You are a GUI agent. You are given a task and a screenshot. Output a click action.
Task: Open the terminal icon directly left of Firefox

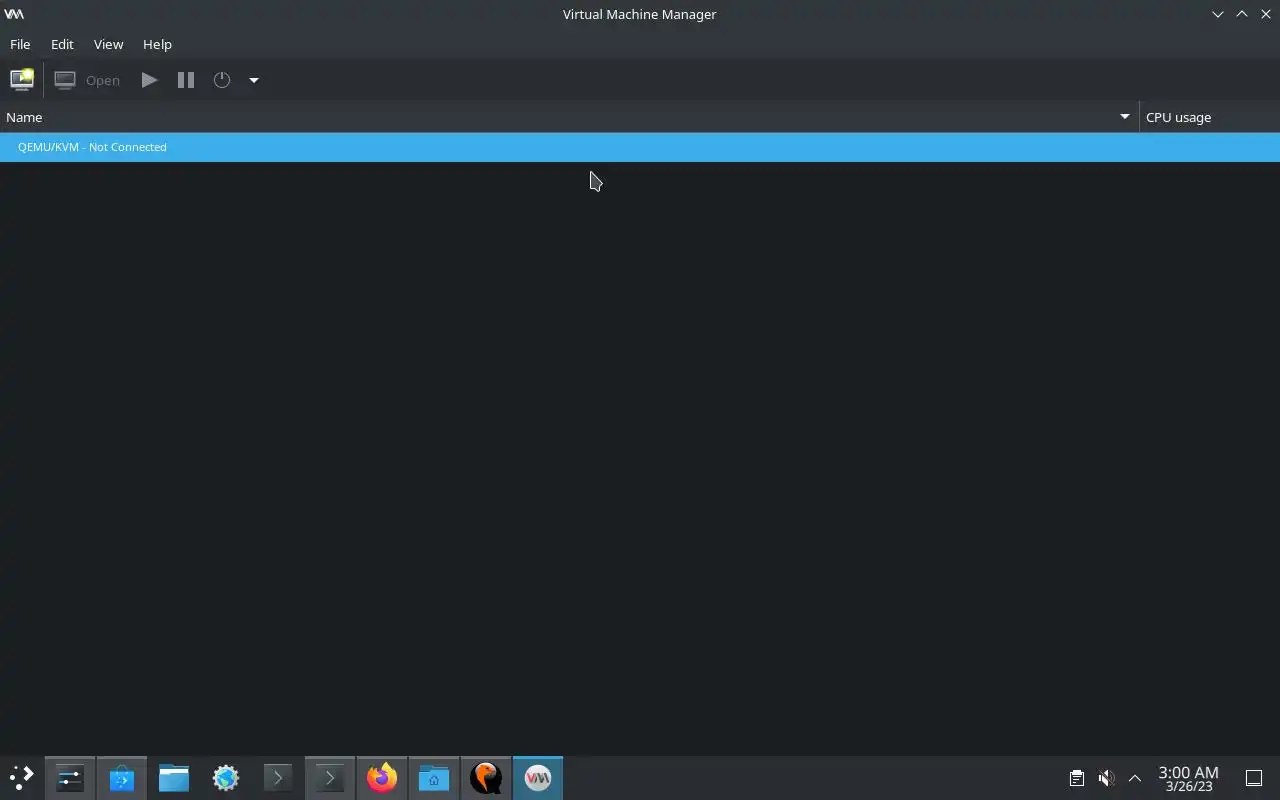(330, 778)
